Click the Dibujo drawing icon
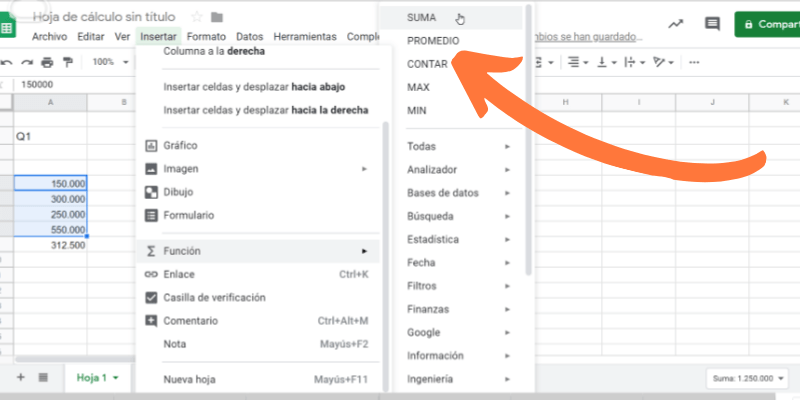This screenshot has width=800, height=400. (x=152, y=192)
